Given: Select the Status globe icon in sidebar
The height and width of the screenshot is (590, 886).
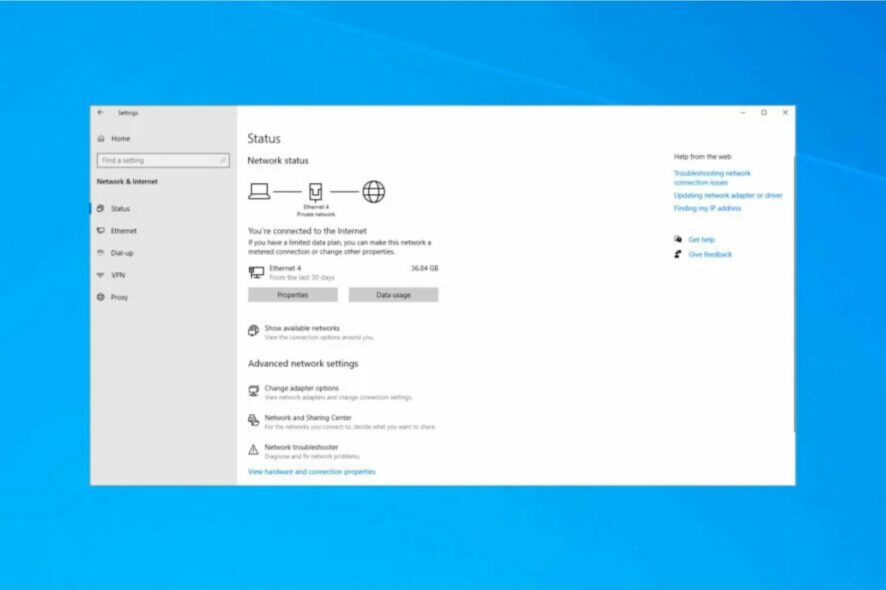Looking at the screenshot, I should [x=101, y=209].
